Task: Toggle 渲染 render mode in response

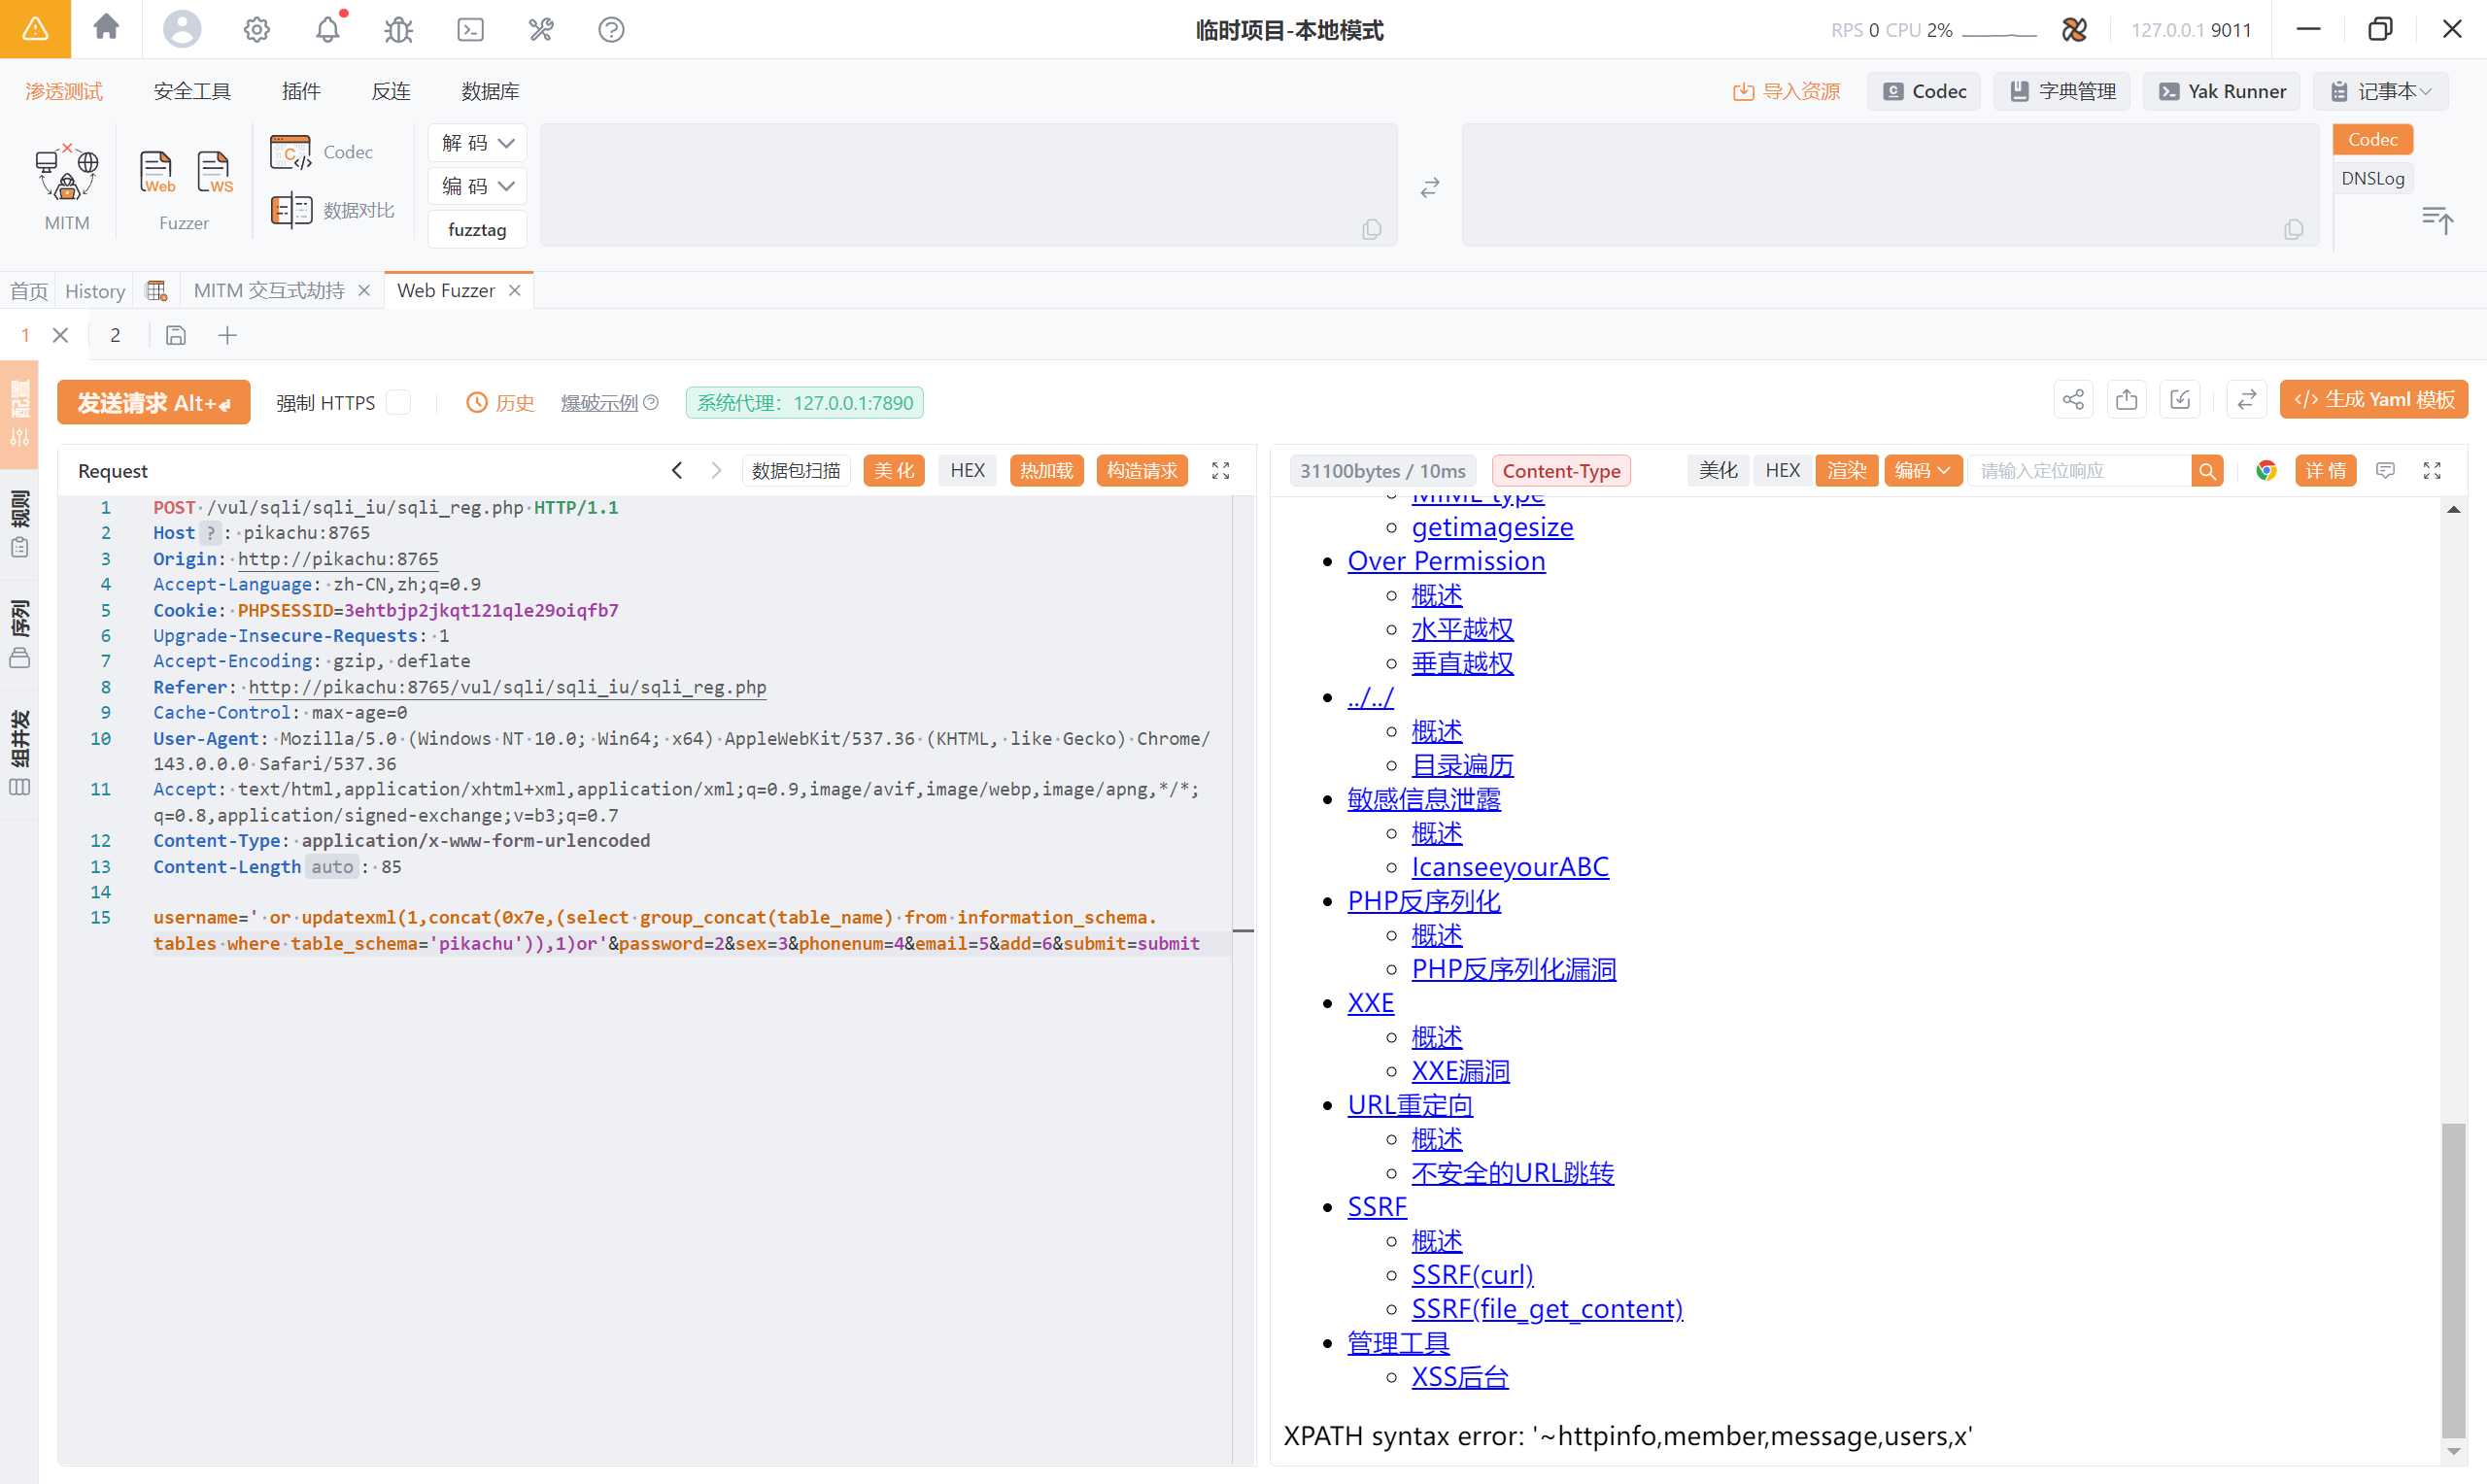Action: tap(1846, 471)
